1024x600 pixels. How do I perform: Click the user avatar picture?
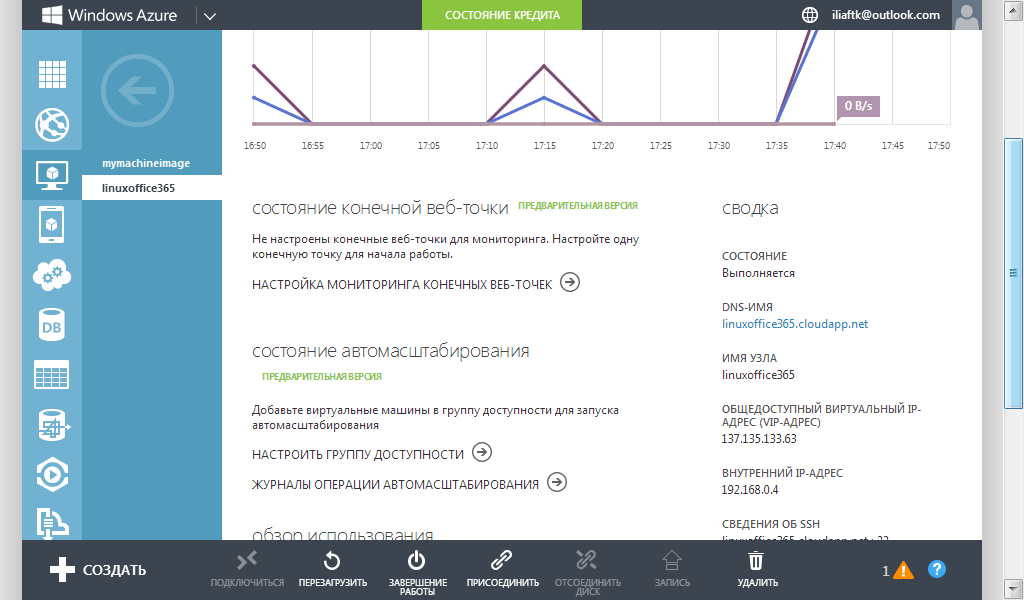[x=967, y=15]
